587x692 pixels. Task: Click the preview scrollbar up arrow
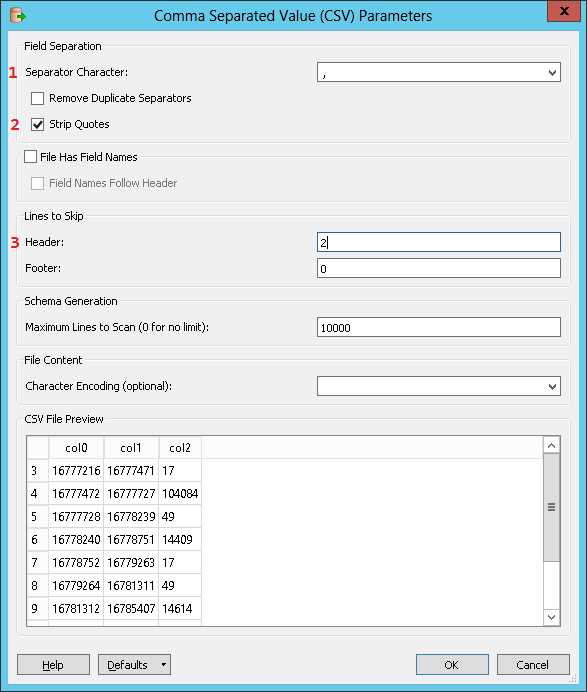tap(551, 445)
